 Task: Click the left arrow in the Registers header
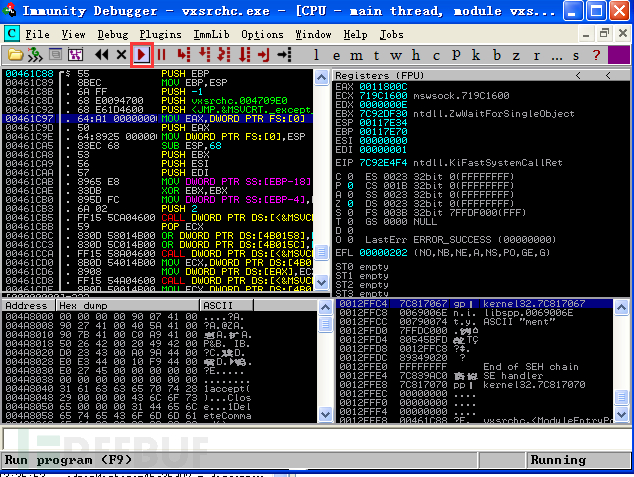pyautogui.click(x=578, y=76)
